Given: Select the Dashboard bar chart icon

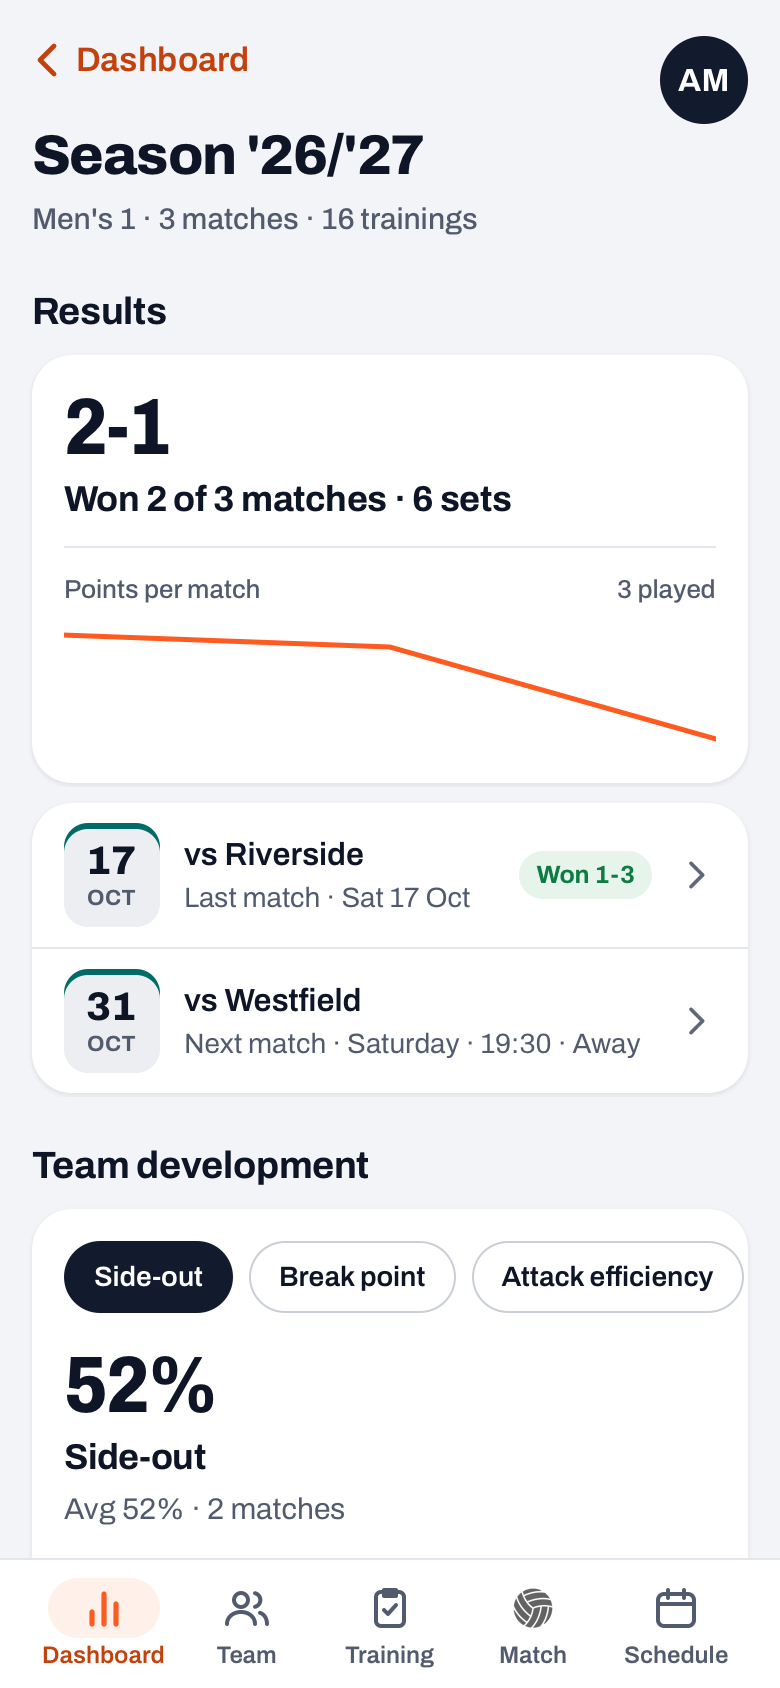Looking at the screenshot, I should click(104, 1608).
